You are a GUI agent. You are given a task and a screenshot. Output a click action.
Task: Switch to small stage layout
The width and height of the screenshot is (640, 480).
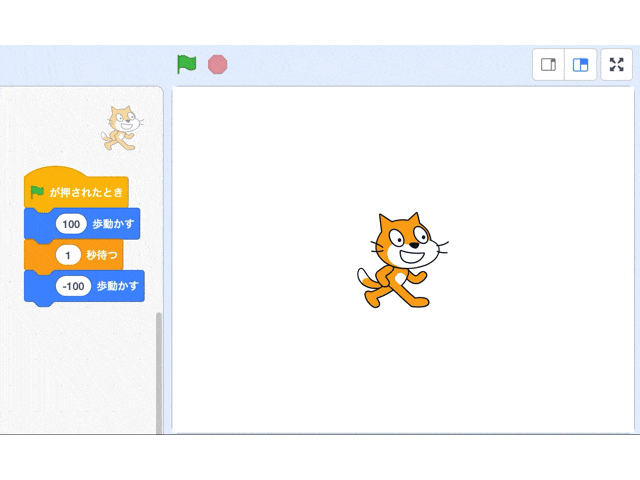tap(548, 64)
